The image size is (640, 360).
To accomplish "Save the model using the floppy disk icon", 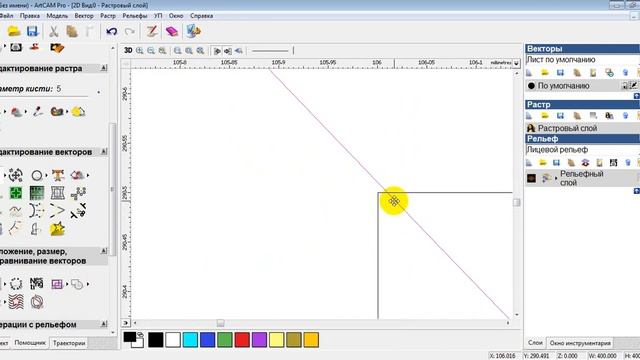I will pyautogui.click(x=32, y=31).
